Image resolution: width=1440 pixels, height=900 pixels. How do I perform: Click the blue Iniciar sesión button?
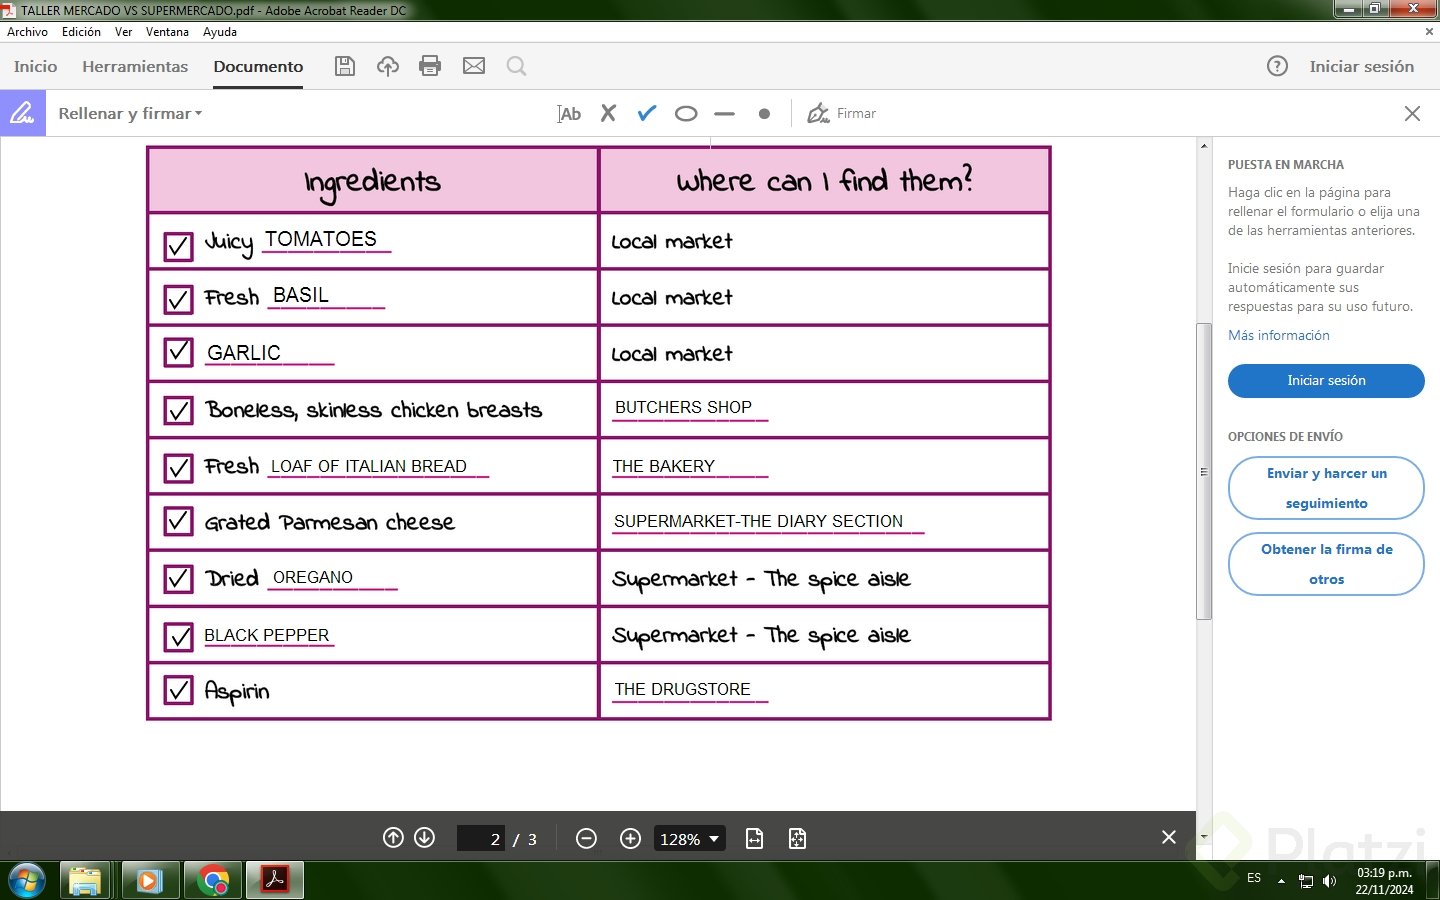pos(1326,381)
